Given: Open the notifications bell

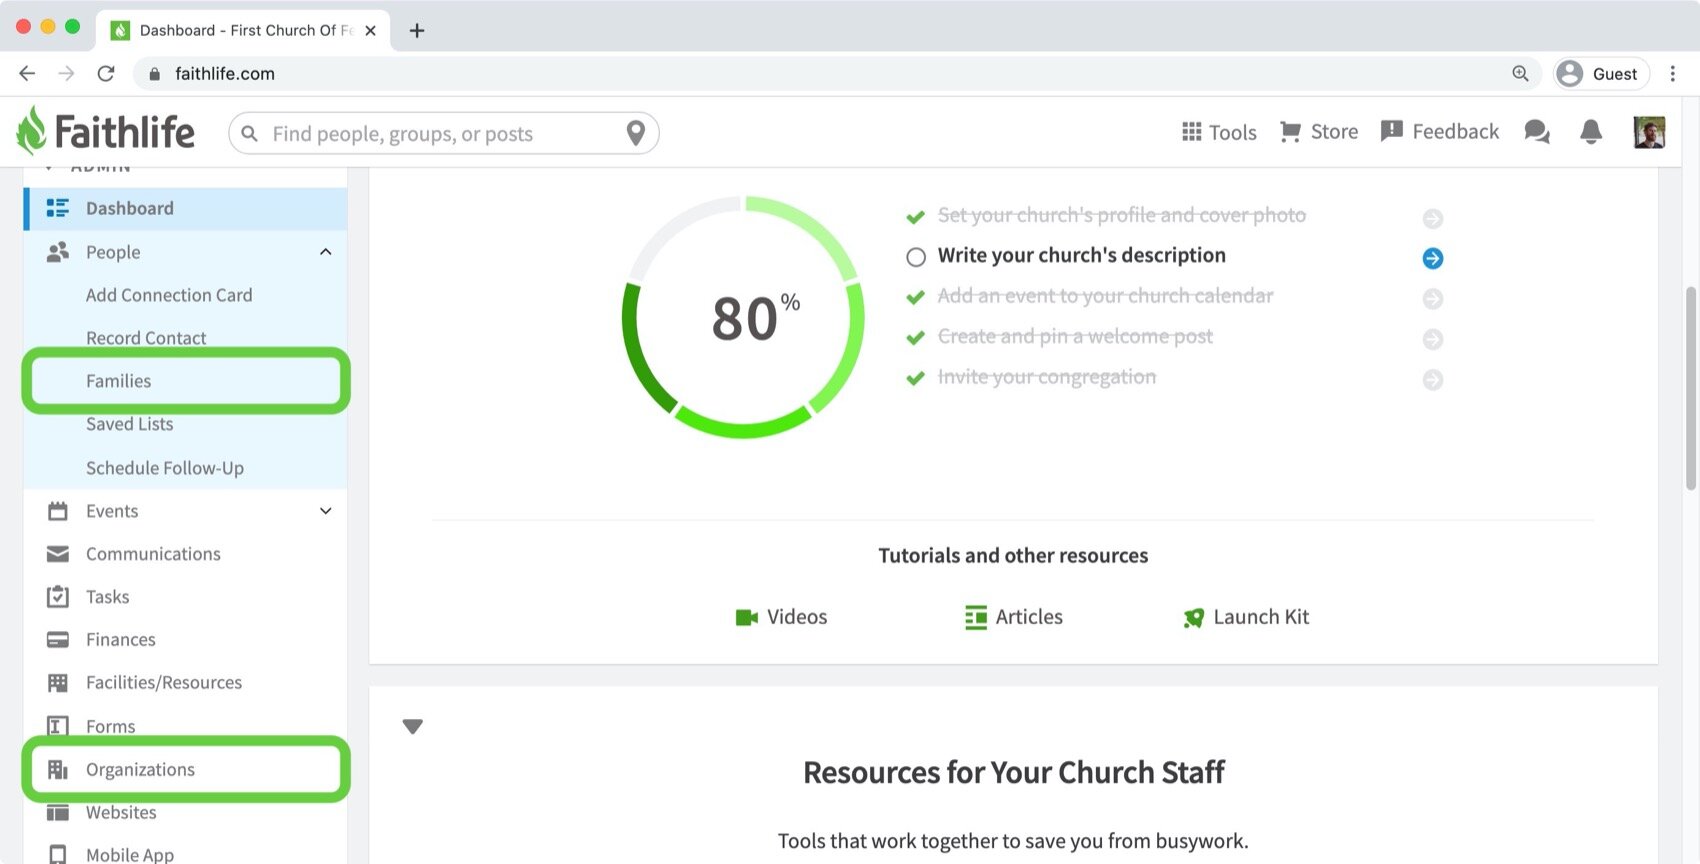Looking at the screenshot, I should click(1591, 132).
